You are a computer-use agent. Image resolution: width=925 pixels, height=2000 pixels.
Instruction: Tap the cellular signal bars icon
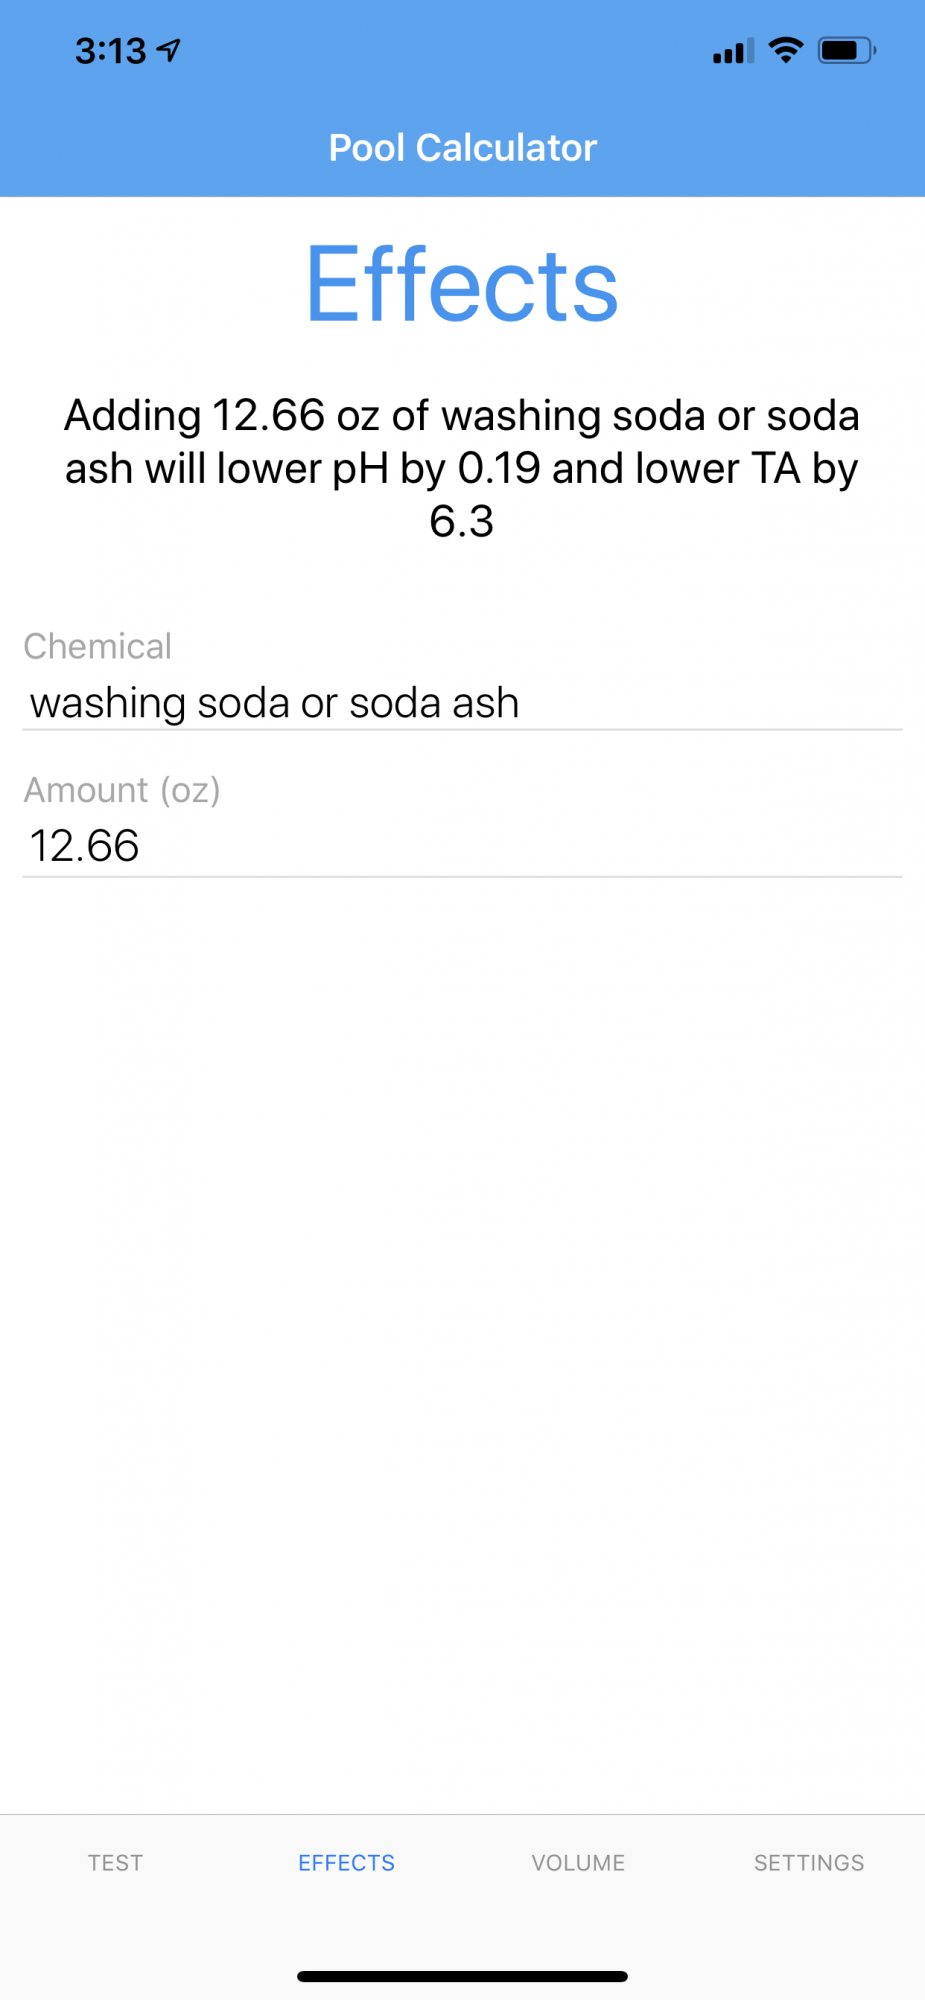tap(733, 51)
